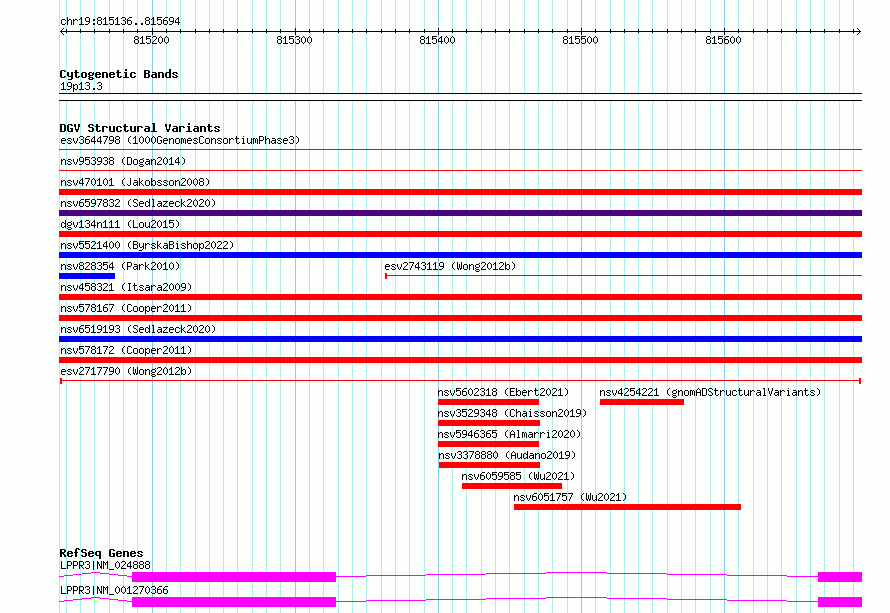Viewport: 890px width, 613px height.
Task: Select nsv5602318 (Ebert2021) red bar
Action: click(488, 402)
